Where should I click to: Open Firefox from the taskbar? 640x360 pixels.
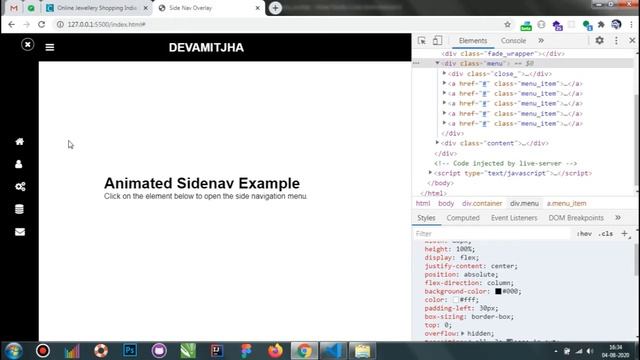click(275, 351)
